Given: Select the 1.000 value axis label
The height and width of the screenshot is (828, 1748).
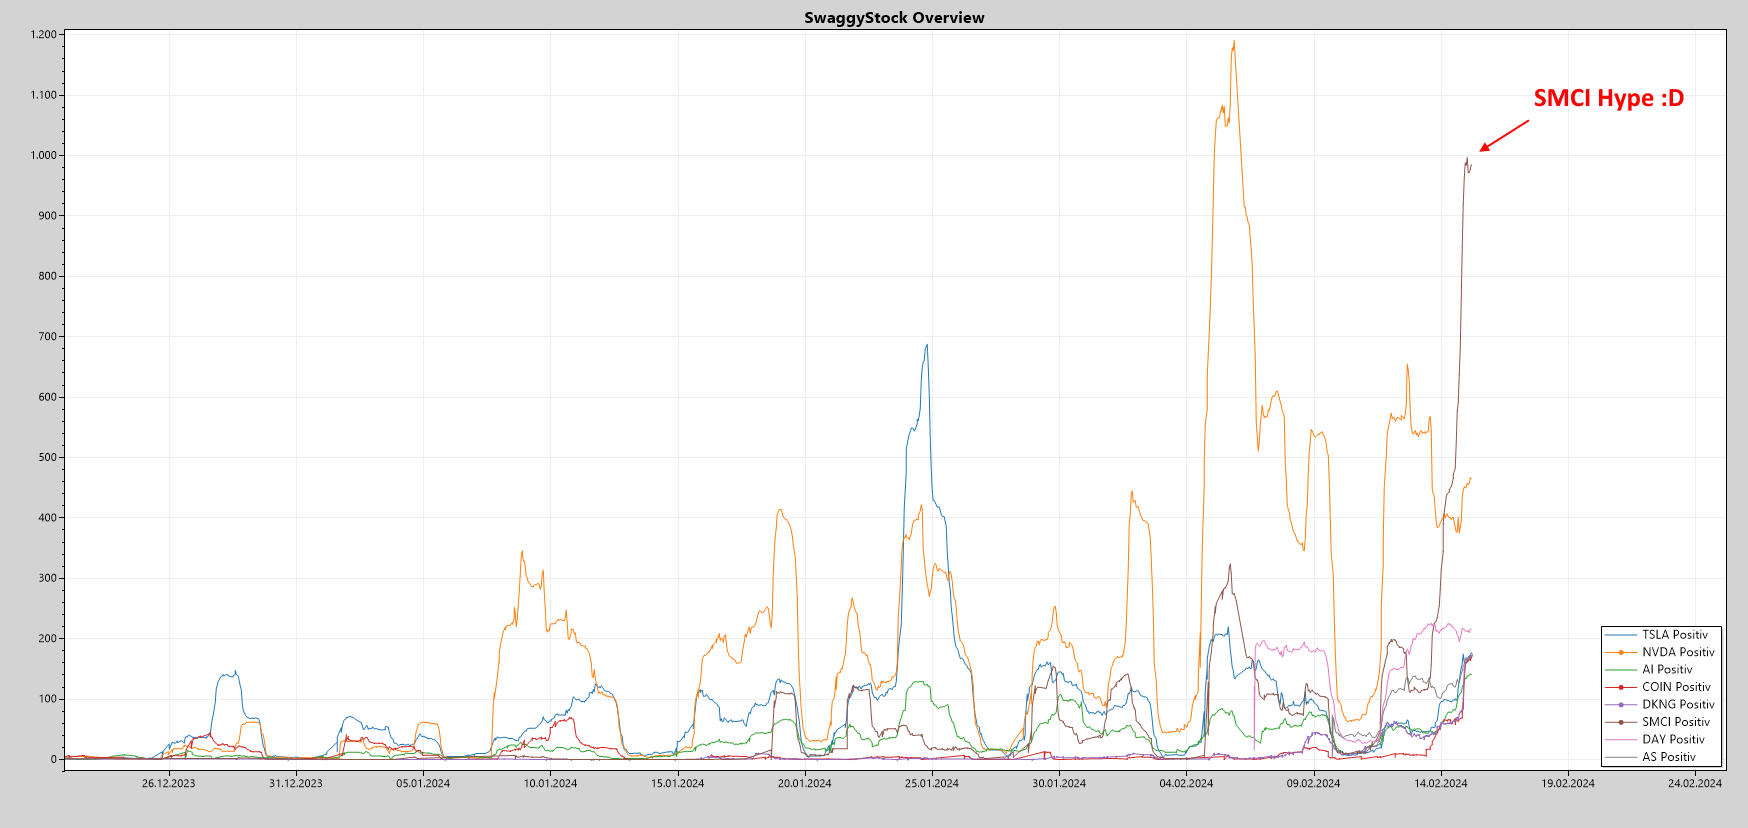Looking at the screenshot, I should click(x=44, y=156).
